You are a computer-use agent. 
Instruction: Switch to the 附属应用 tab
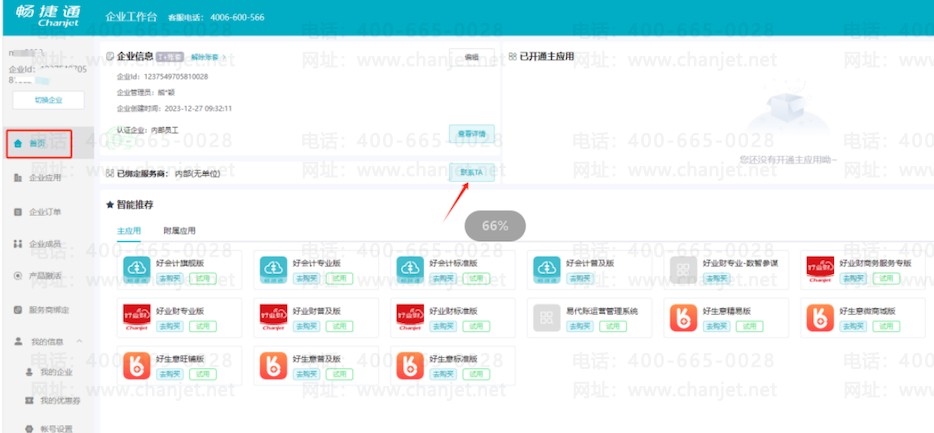click(179, 230)
